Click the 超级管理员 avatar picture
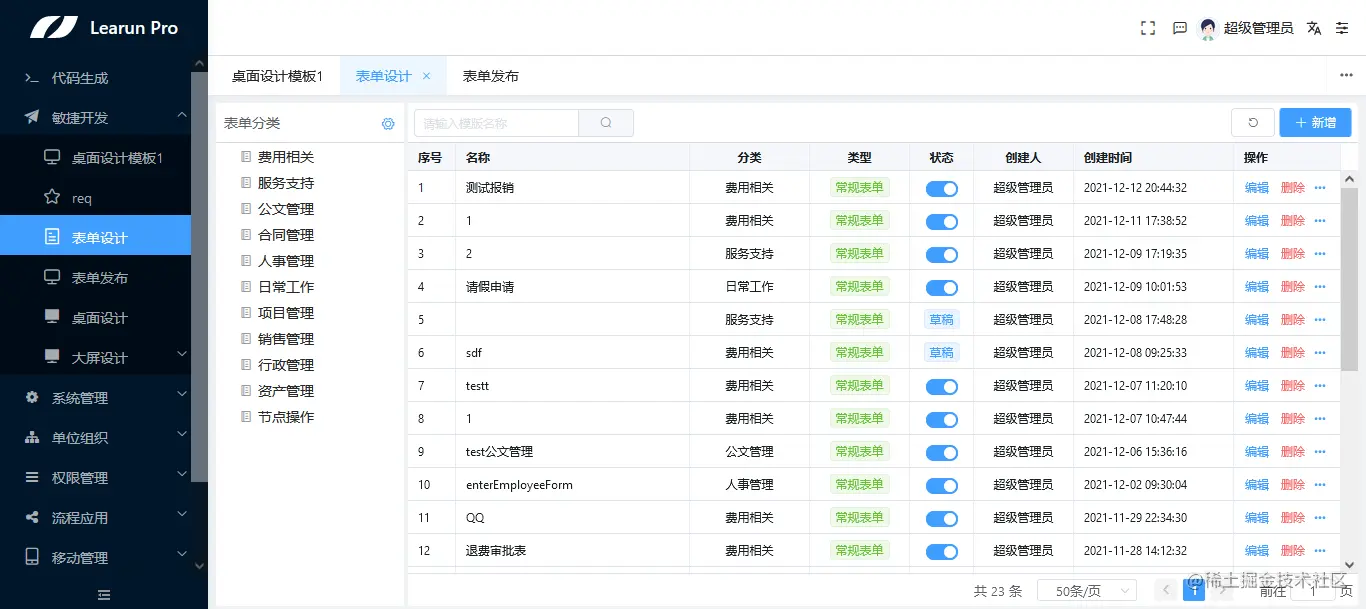 click(1208, 28)
